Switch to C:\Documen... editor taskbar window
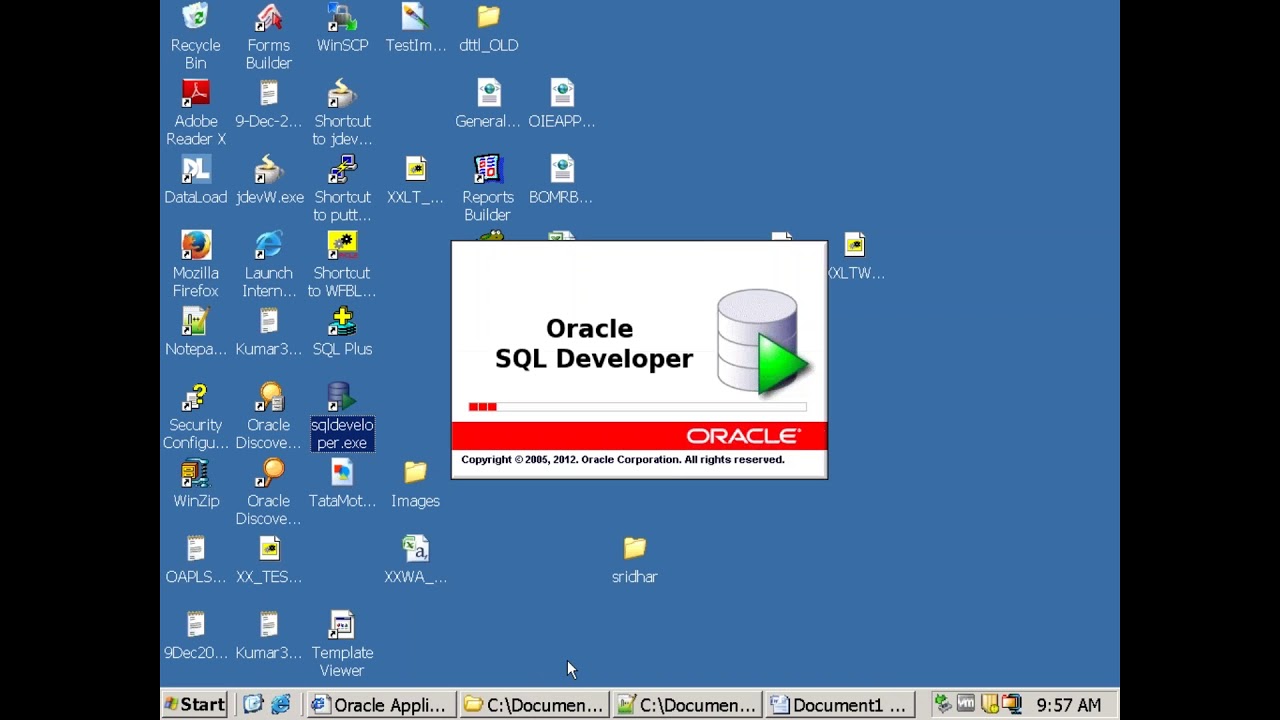This screenshot has height=720, width=1280. [x=687, y=705]
